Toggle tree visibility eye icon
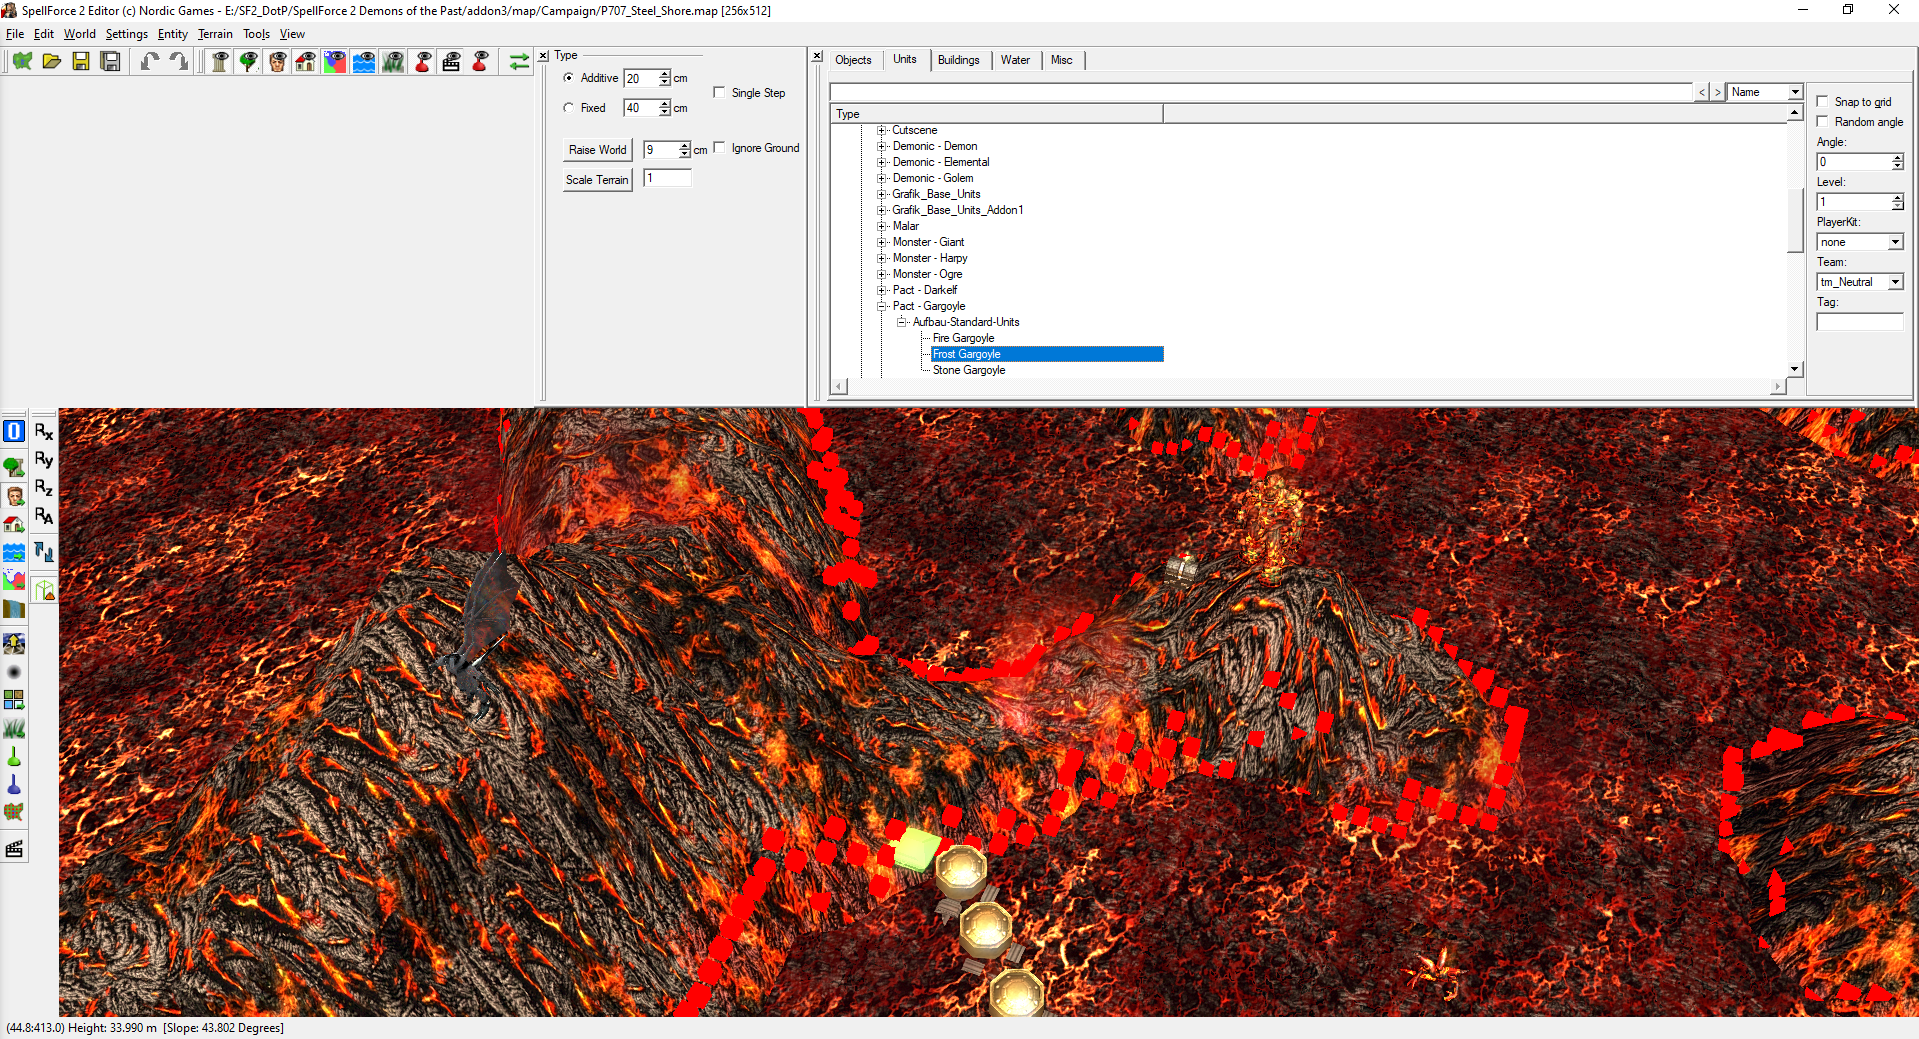This screenshot has height=1039, width=1919. pos(249,62)
